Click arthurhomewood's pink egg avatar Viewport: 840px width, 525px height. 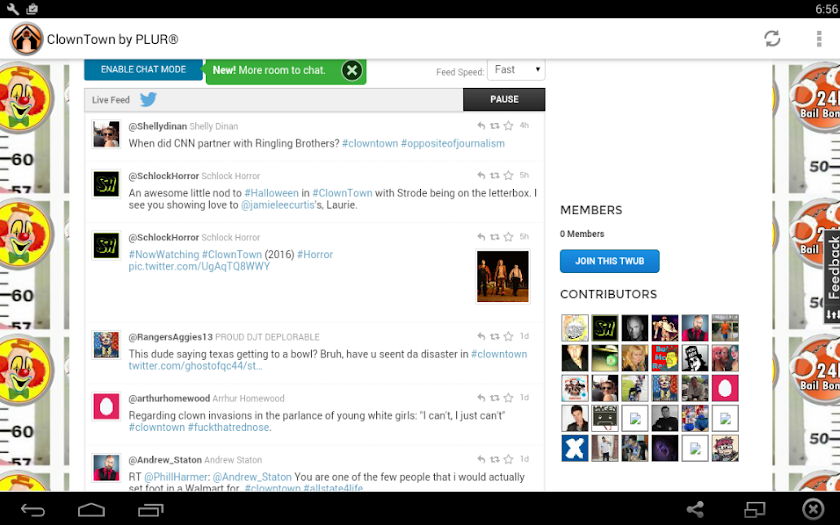click(x=106, y=407)
